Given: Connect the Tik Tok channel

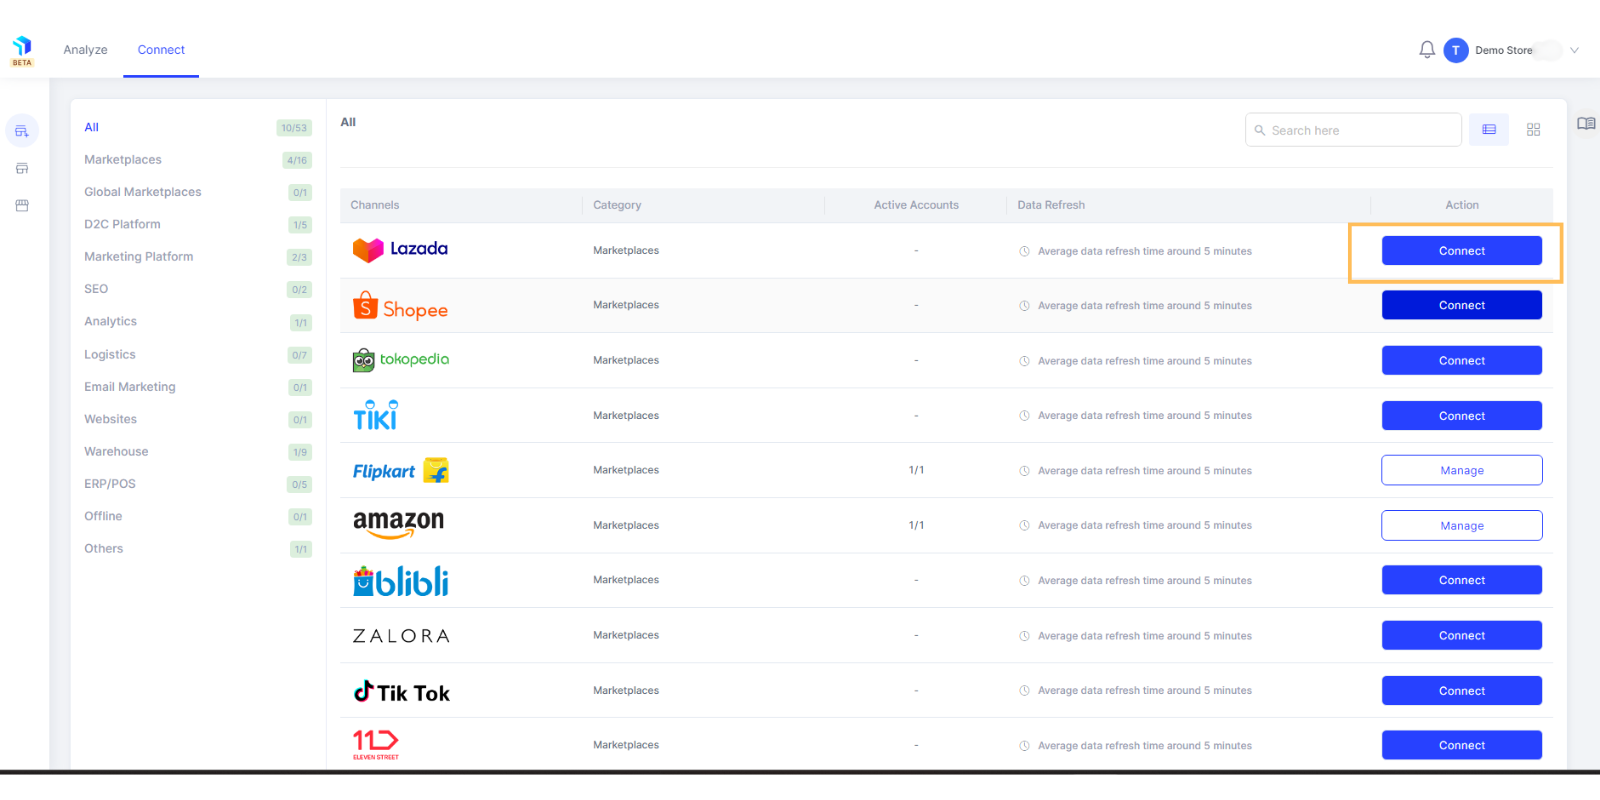Looking at the screenshot, I should [x=1462, y=690].
